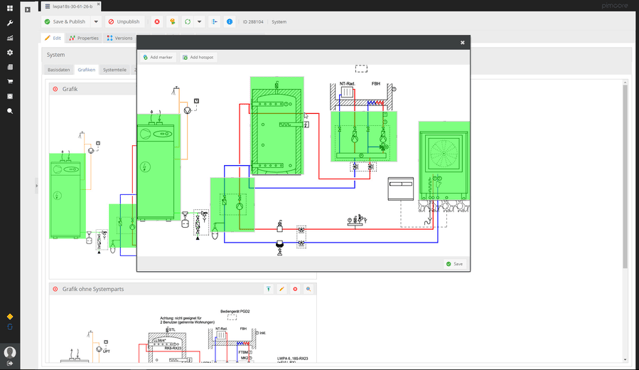Image resolution: width=639 pixels, height=370 pixels.
Task: Click the shopping cart icon in sidebar
Action: (10, 81)
